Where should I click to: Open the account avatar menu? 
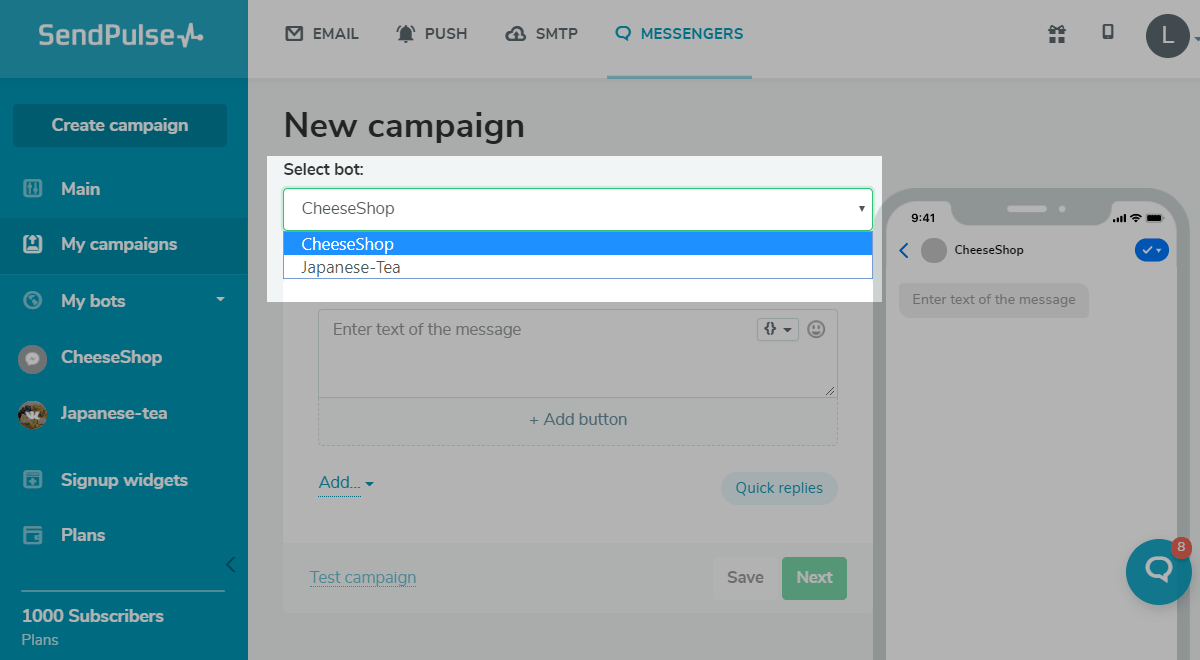[1168, 36]
